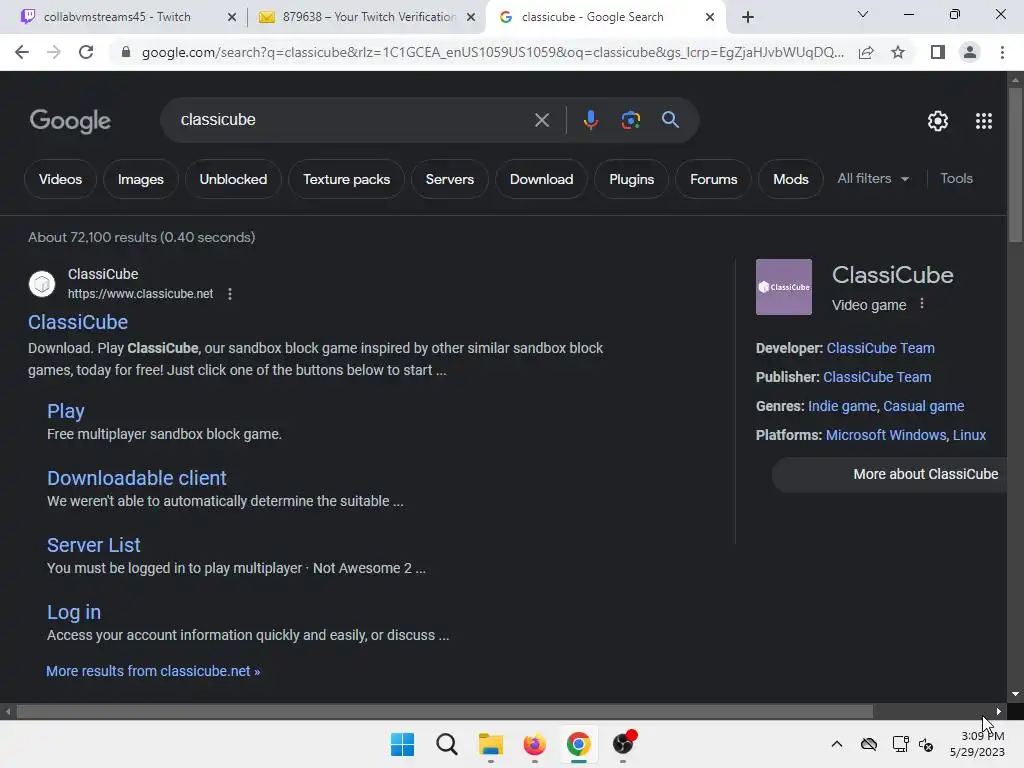Click the ClassiCube knowledge panel logo thumbnail
1024x768 pixels.
(x=784, y=287)
